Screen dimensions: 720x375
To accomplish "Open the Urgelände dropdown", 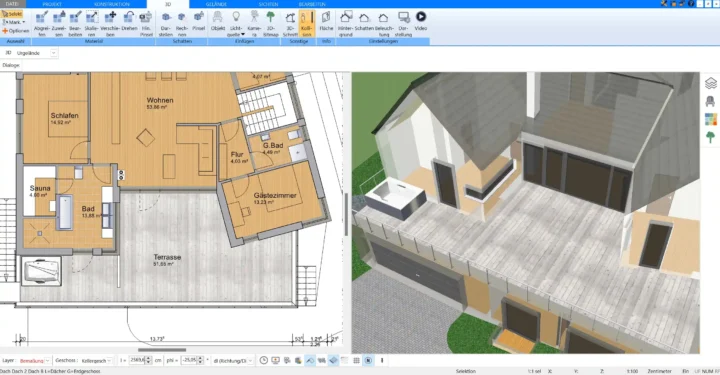I will (54, 53).
